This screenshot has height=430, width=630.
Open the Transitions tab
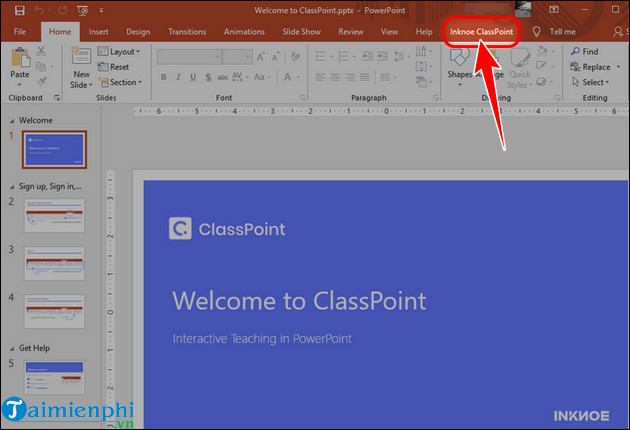[x=187, y=32]
